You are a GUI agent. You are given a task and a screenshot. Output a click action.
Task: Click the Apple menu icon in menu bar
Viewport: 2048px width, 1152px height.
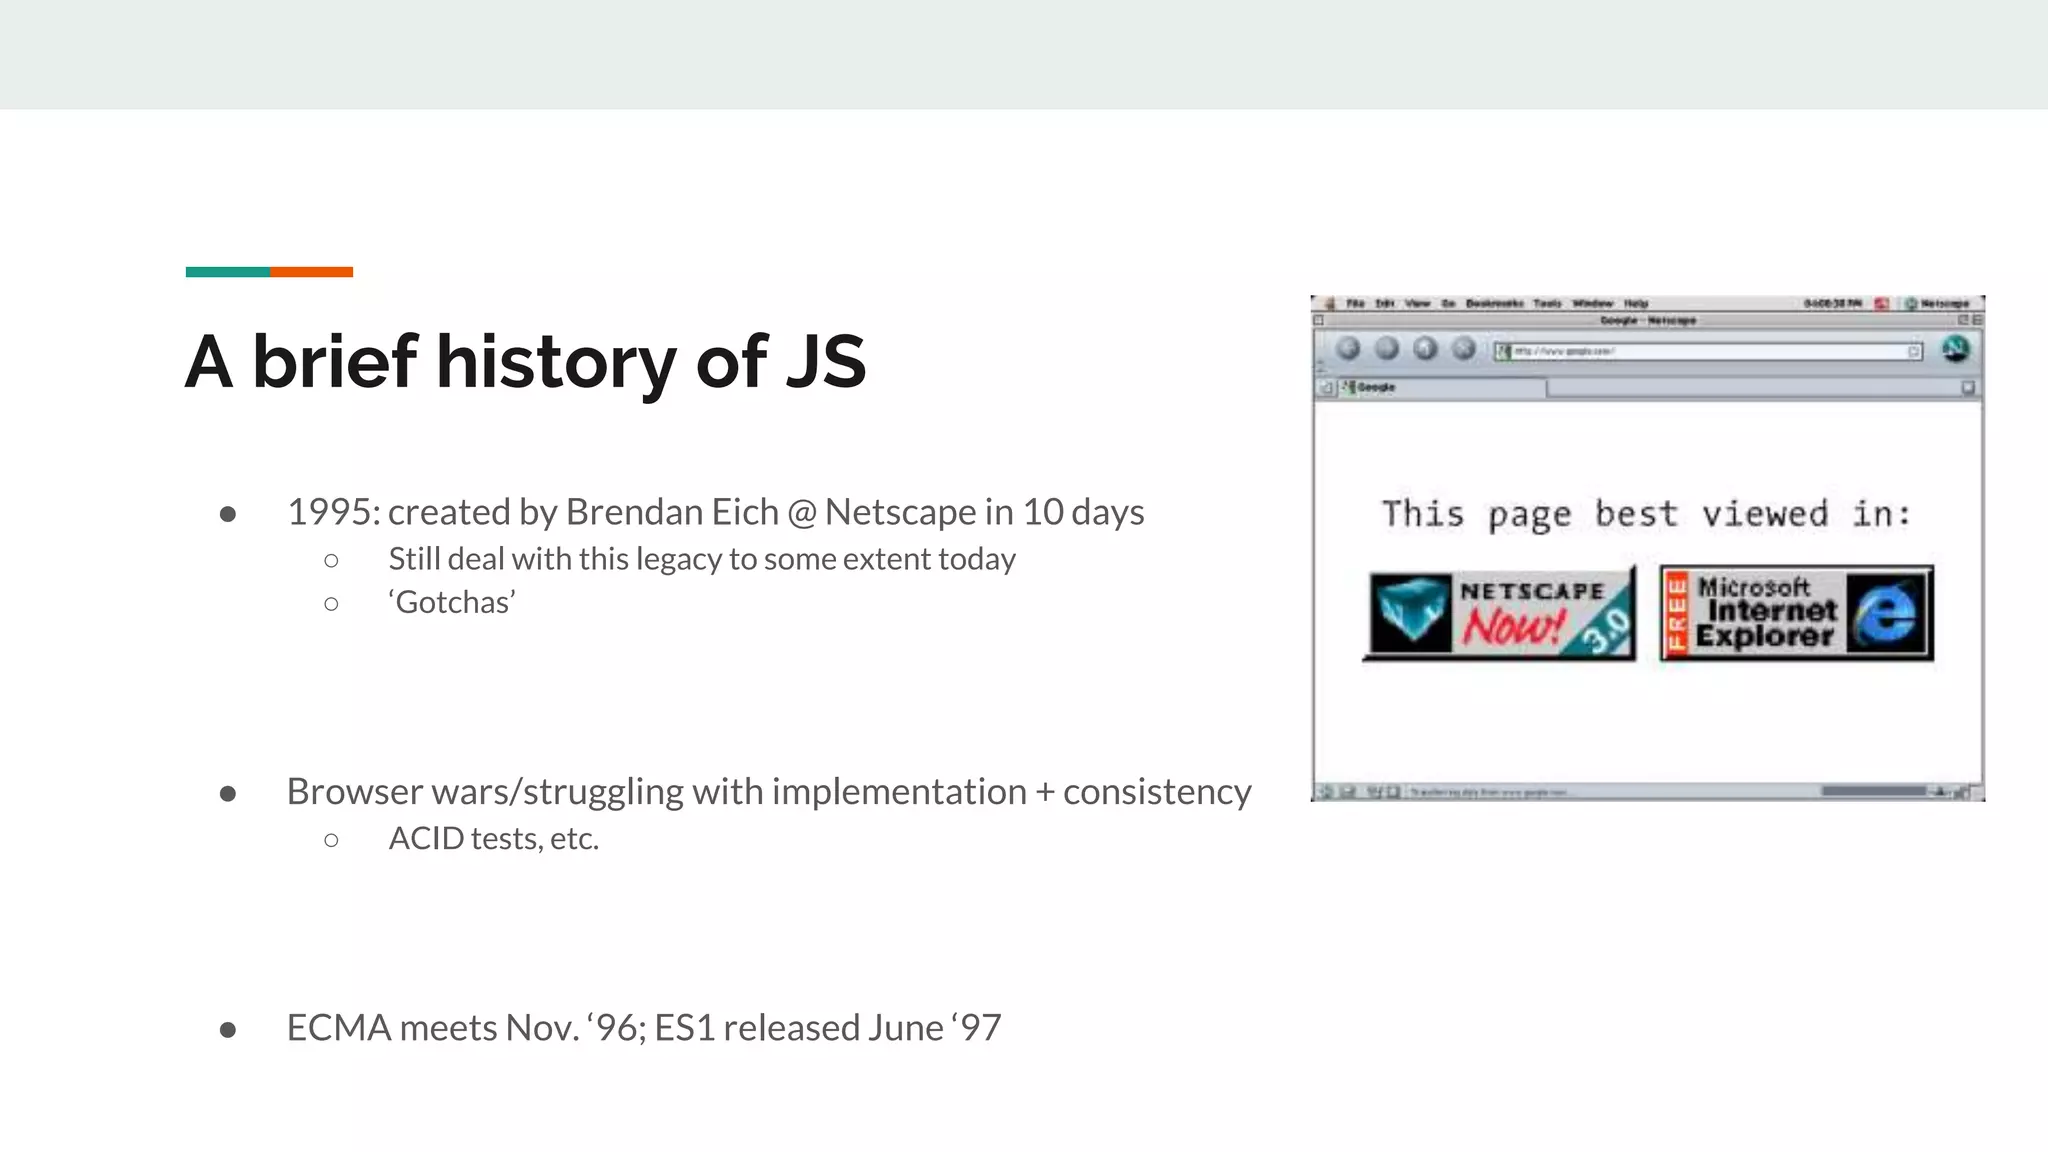(x=1330, y=303)
